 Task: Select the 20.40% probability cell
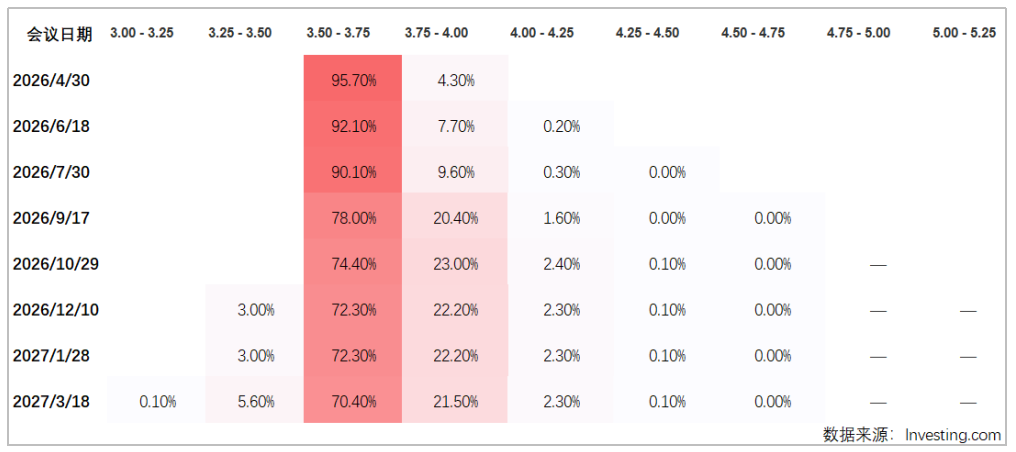point(456,218)
